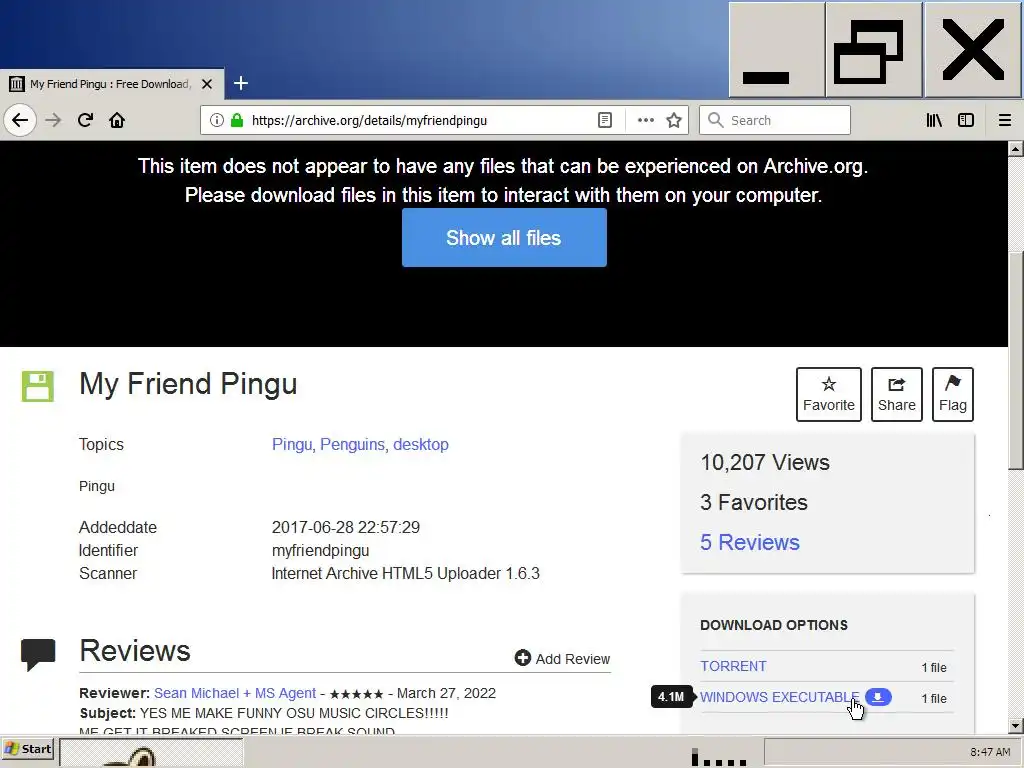Jump to 5 Reviews link
This screenshot has height=768, width=1024.
point(750,542)
